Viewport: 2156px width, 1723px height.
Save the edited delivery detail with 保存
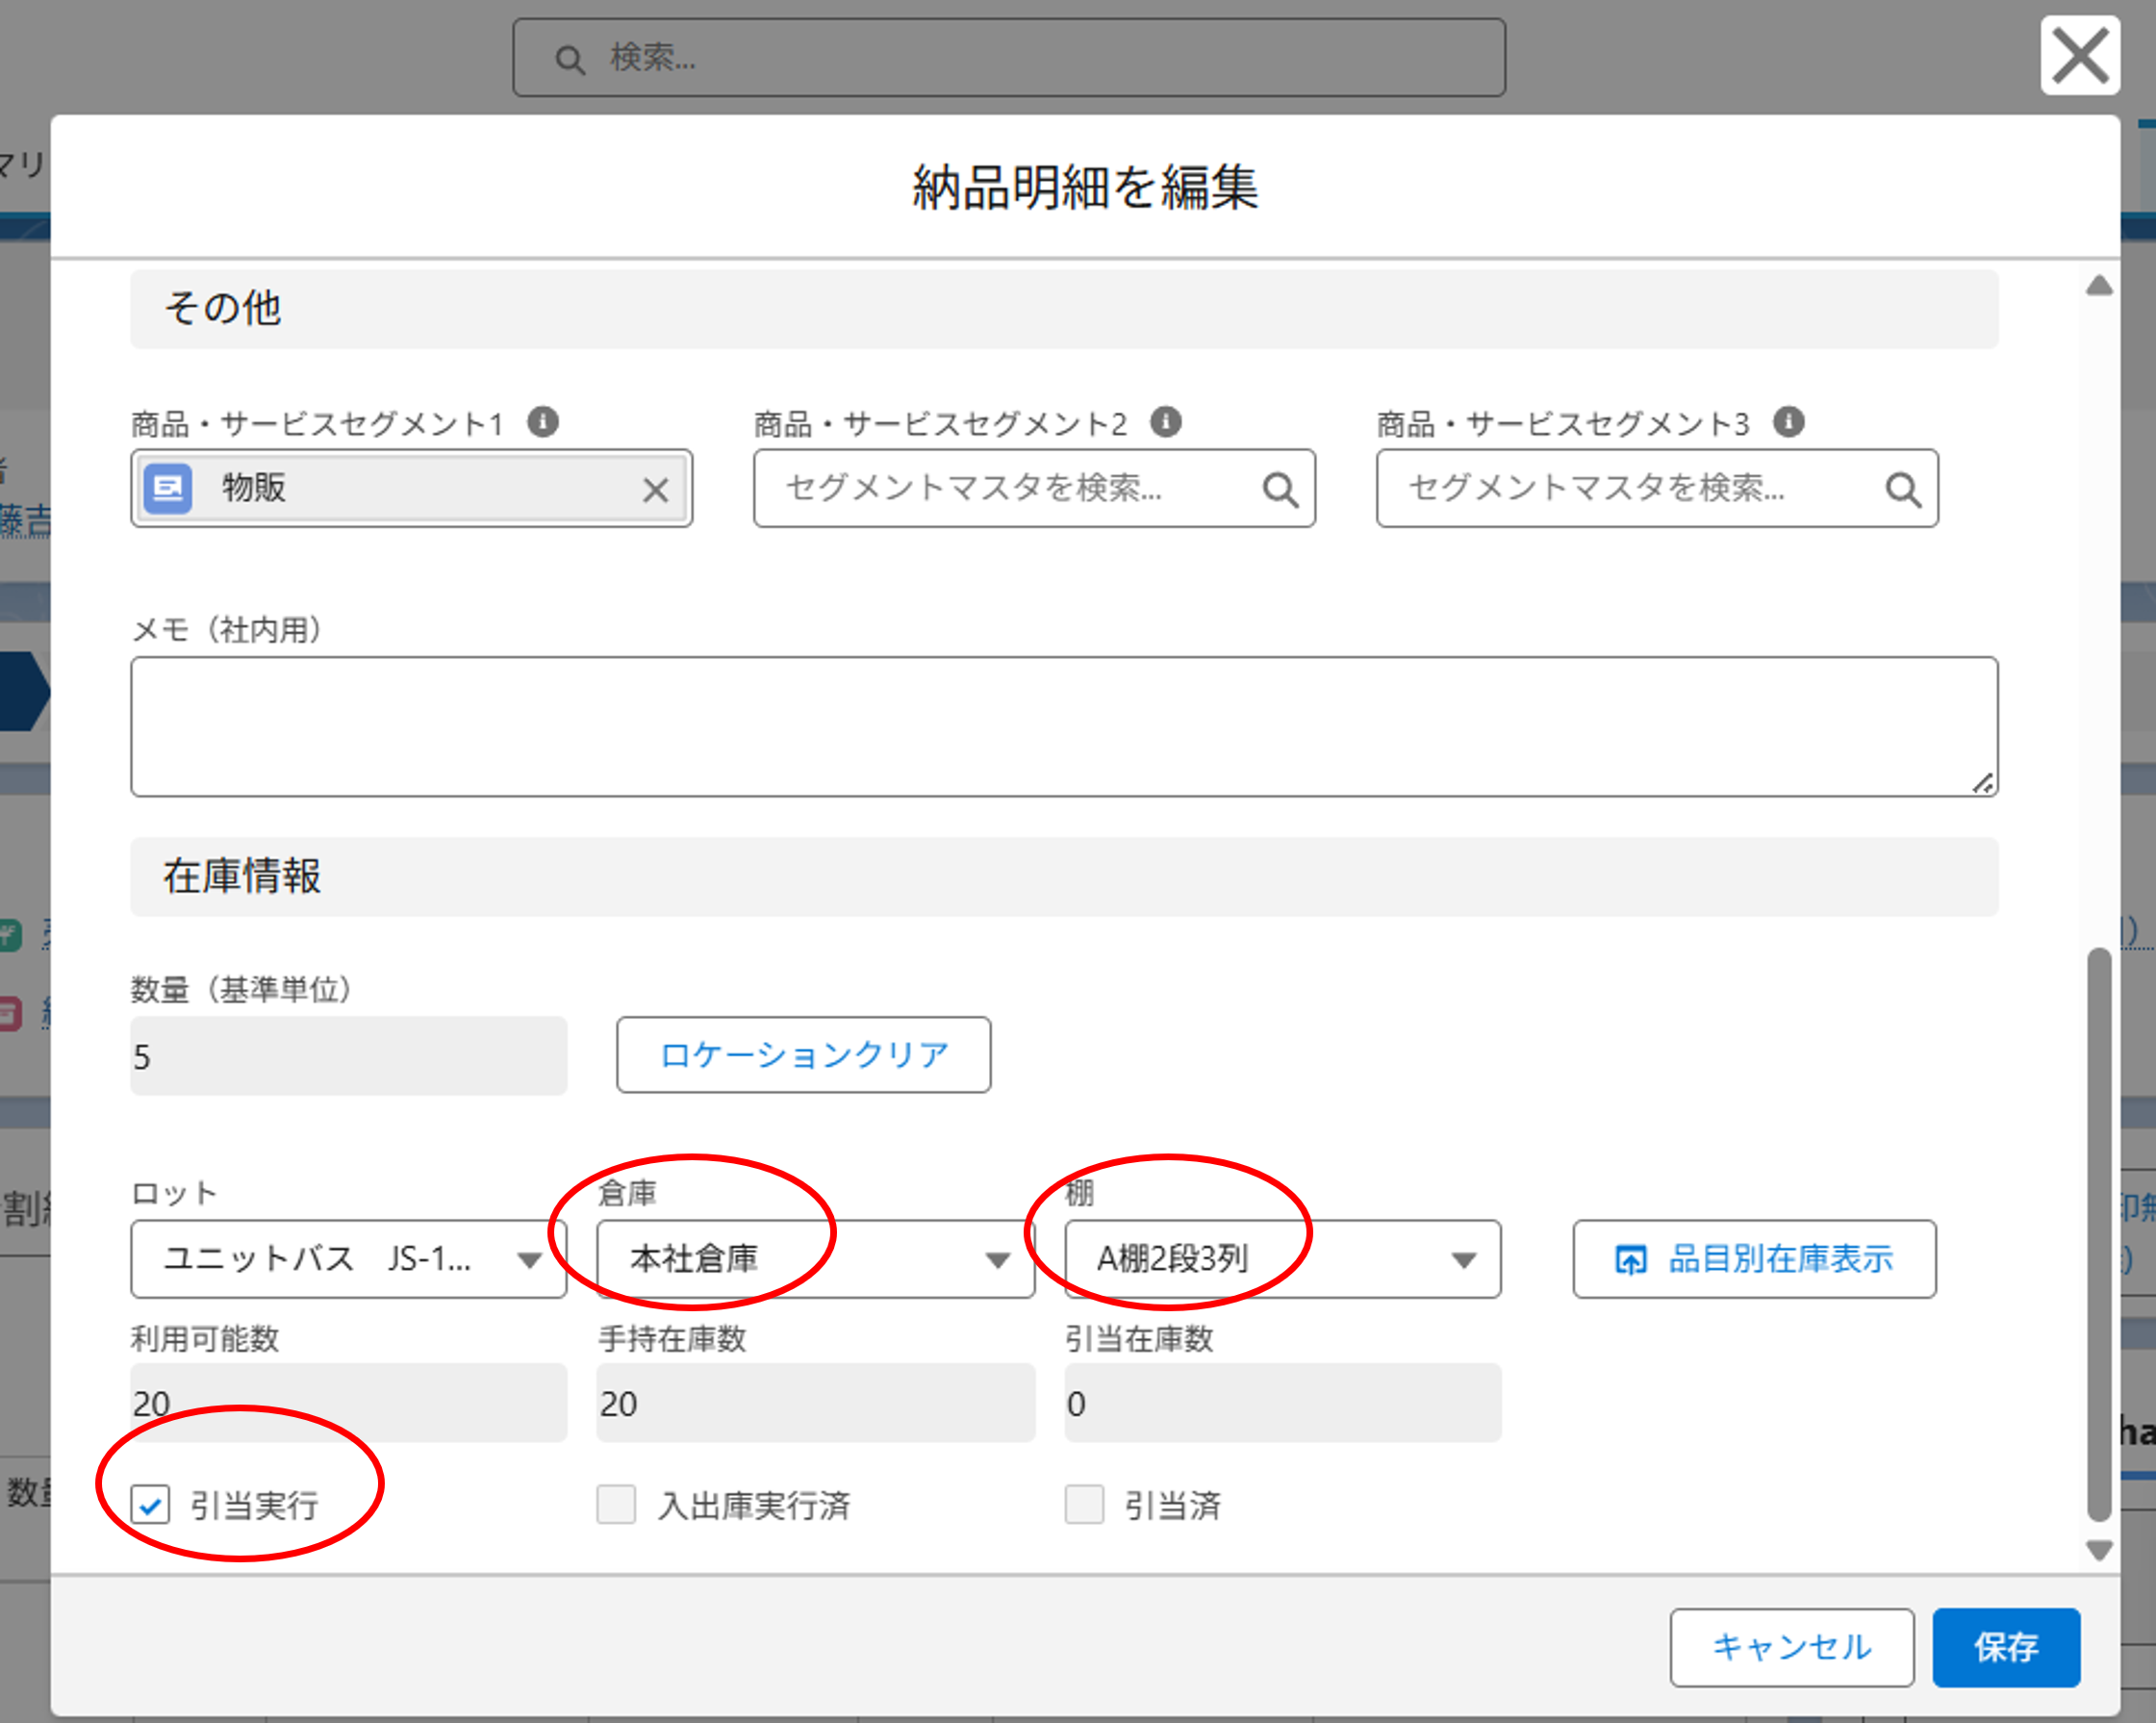[2006, 1648]
